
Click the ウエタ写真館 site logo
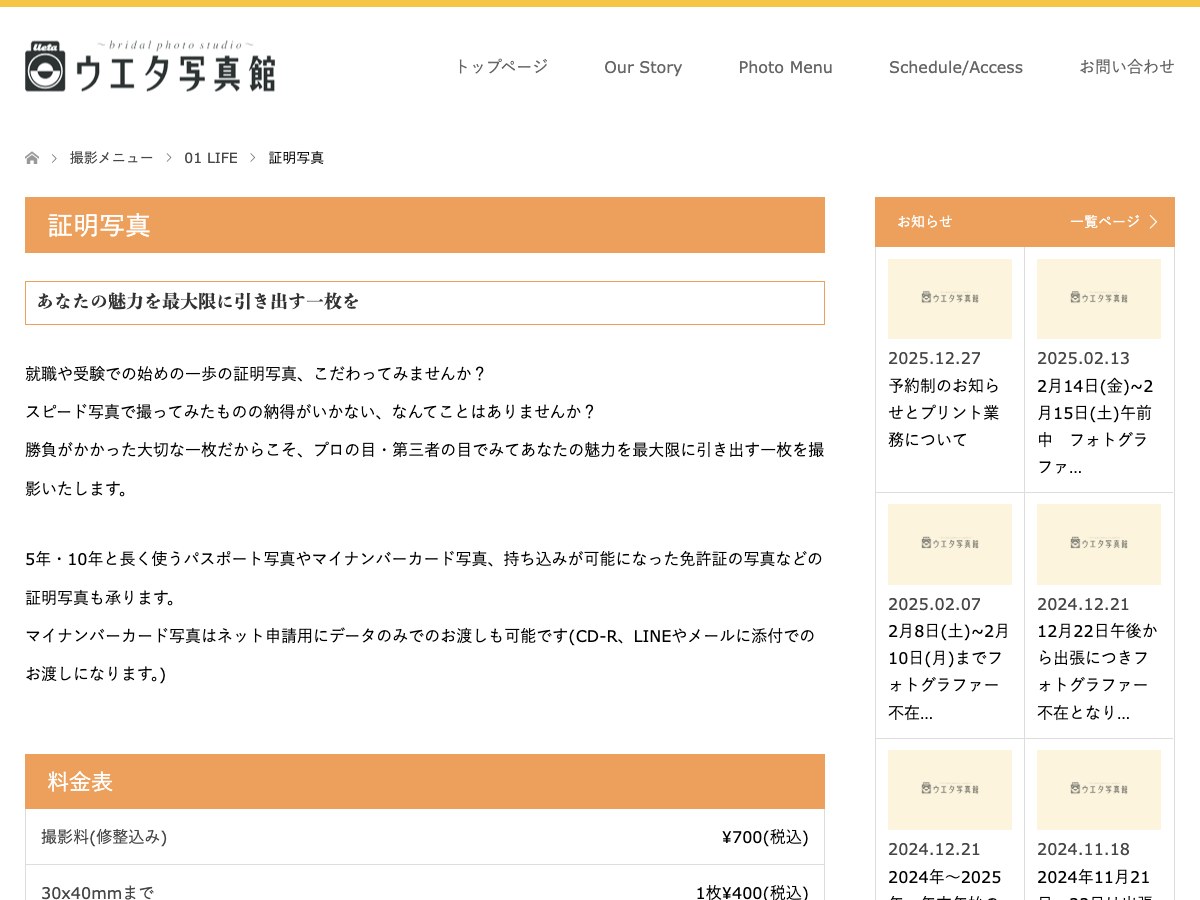(x=150, y=66)
